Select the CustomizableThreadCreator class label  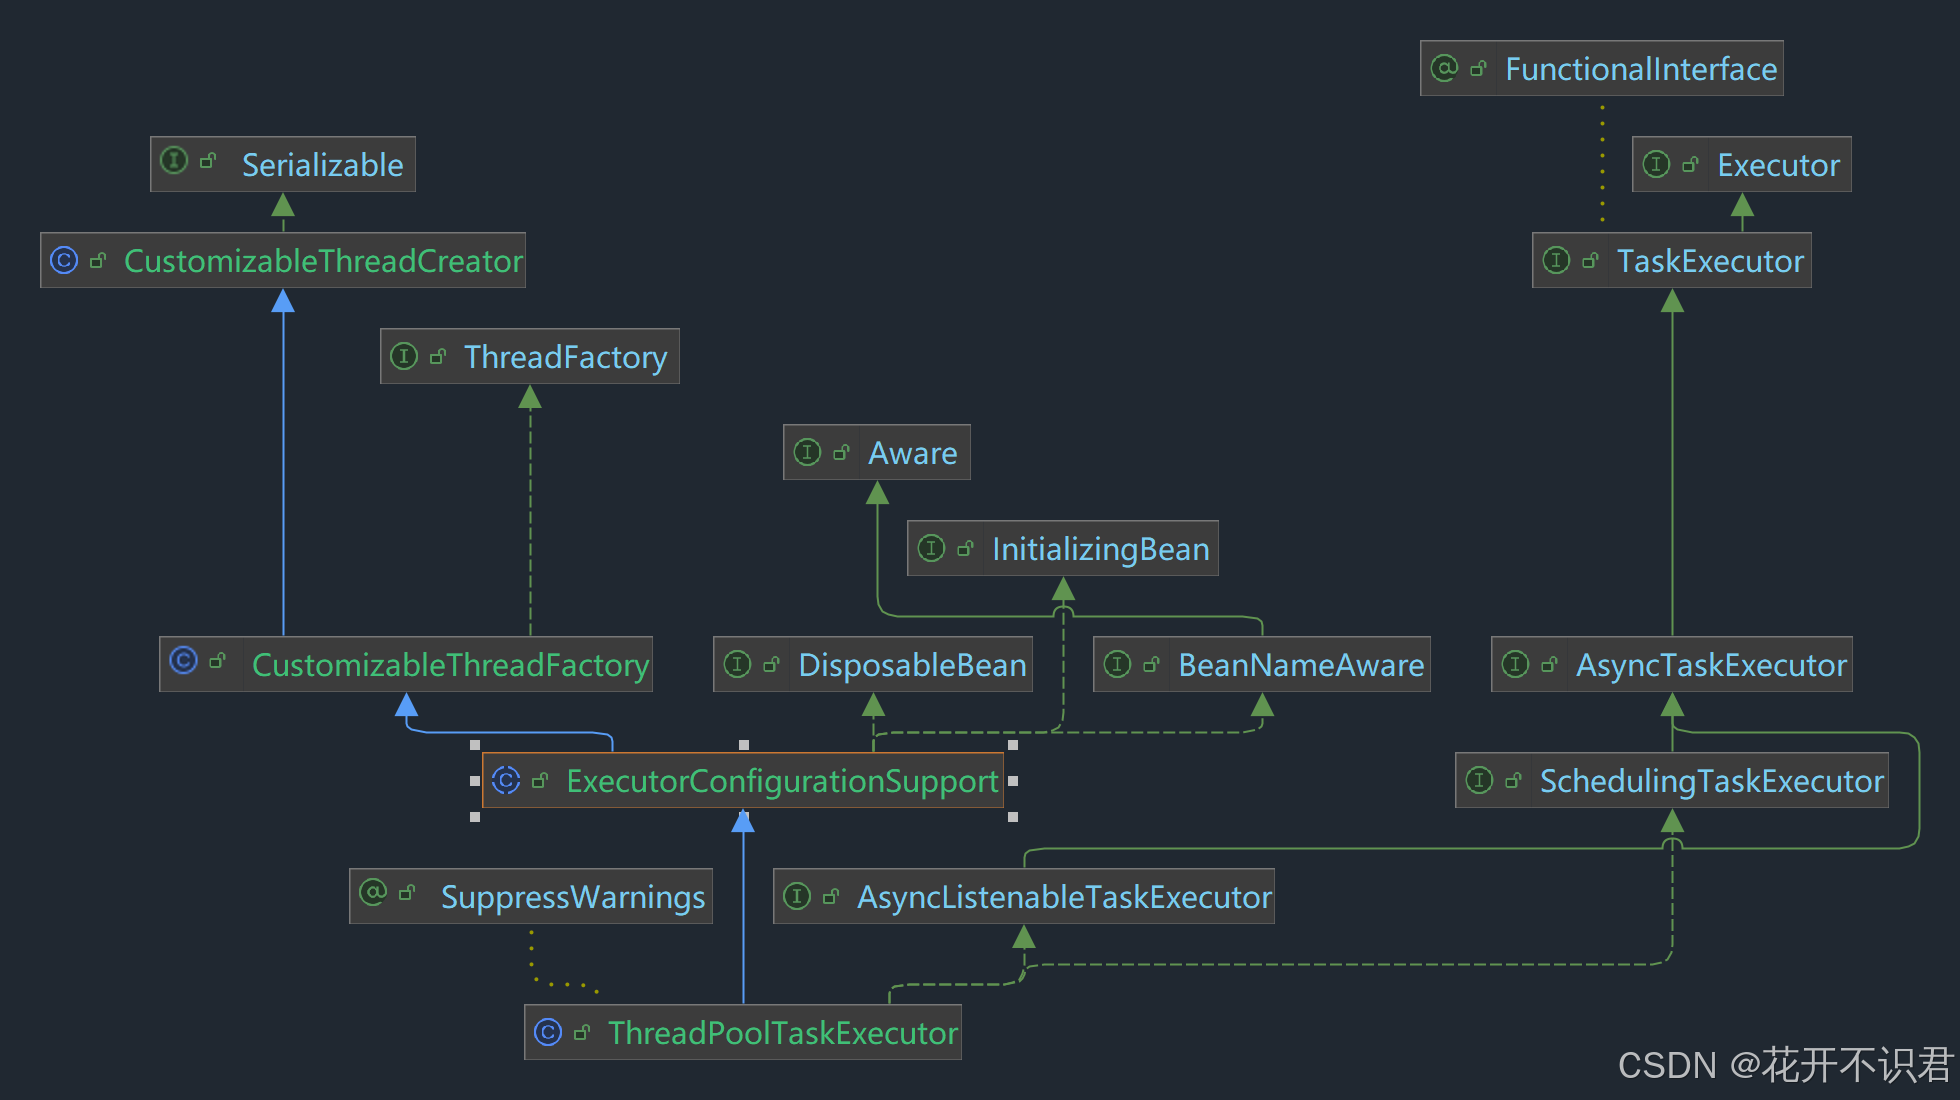point(323,261)
